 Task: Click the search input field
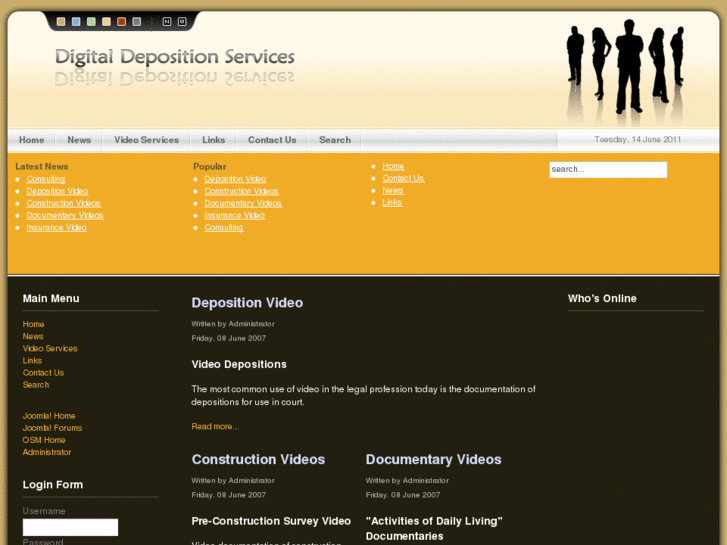608,169
